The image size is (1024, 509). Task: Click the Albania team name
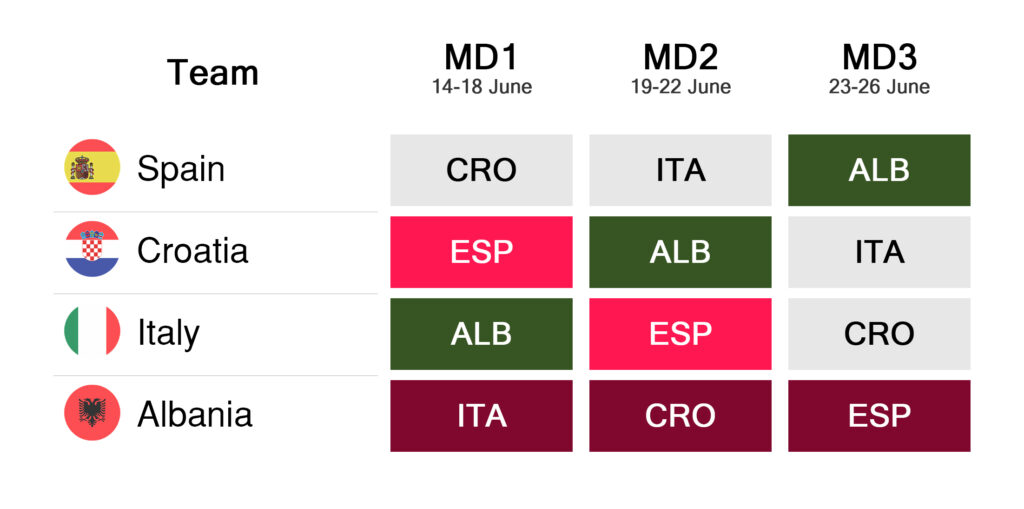(194, 414)
